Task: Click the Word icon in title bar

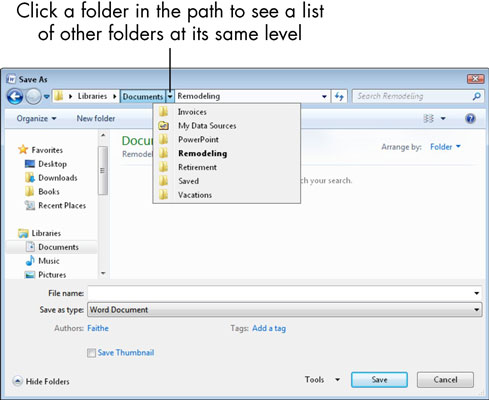Action: 11,79
